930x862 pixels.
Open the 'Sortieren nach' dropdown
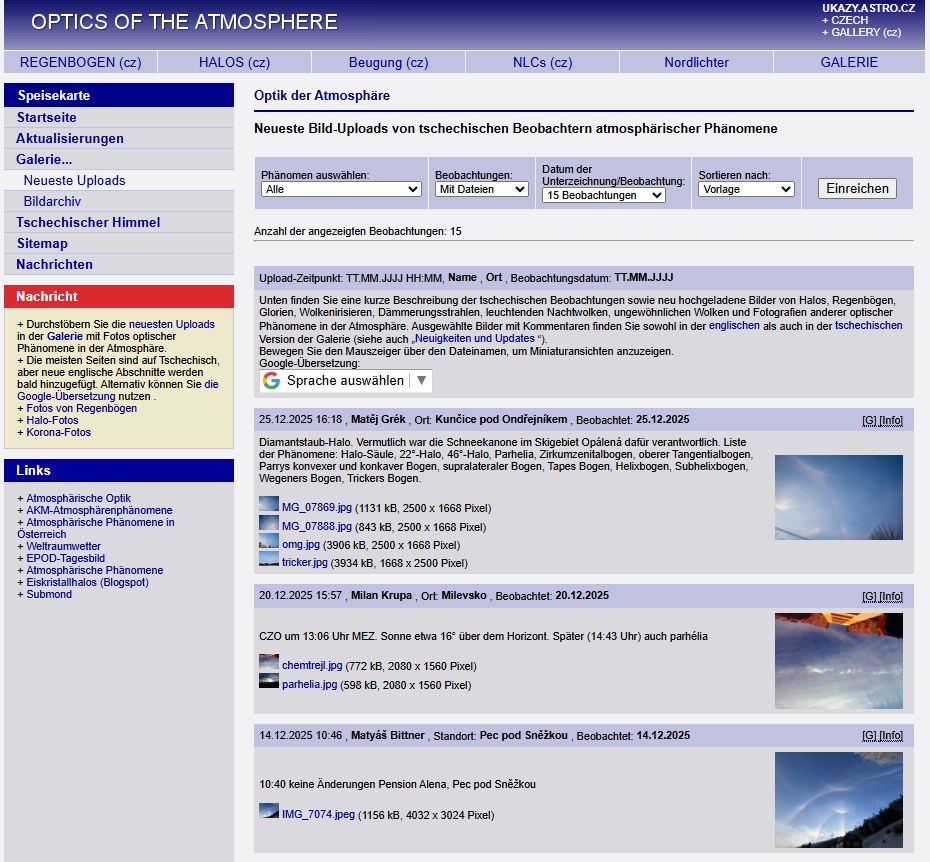[x=746, y=189]
